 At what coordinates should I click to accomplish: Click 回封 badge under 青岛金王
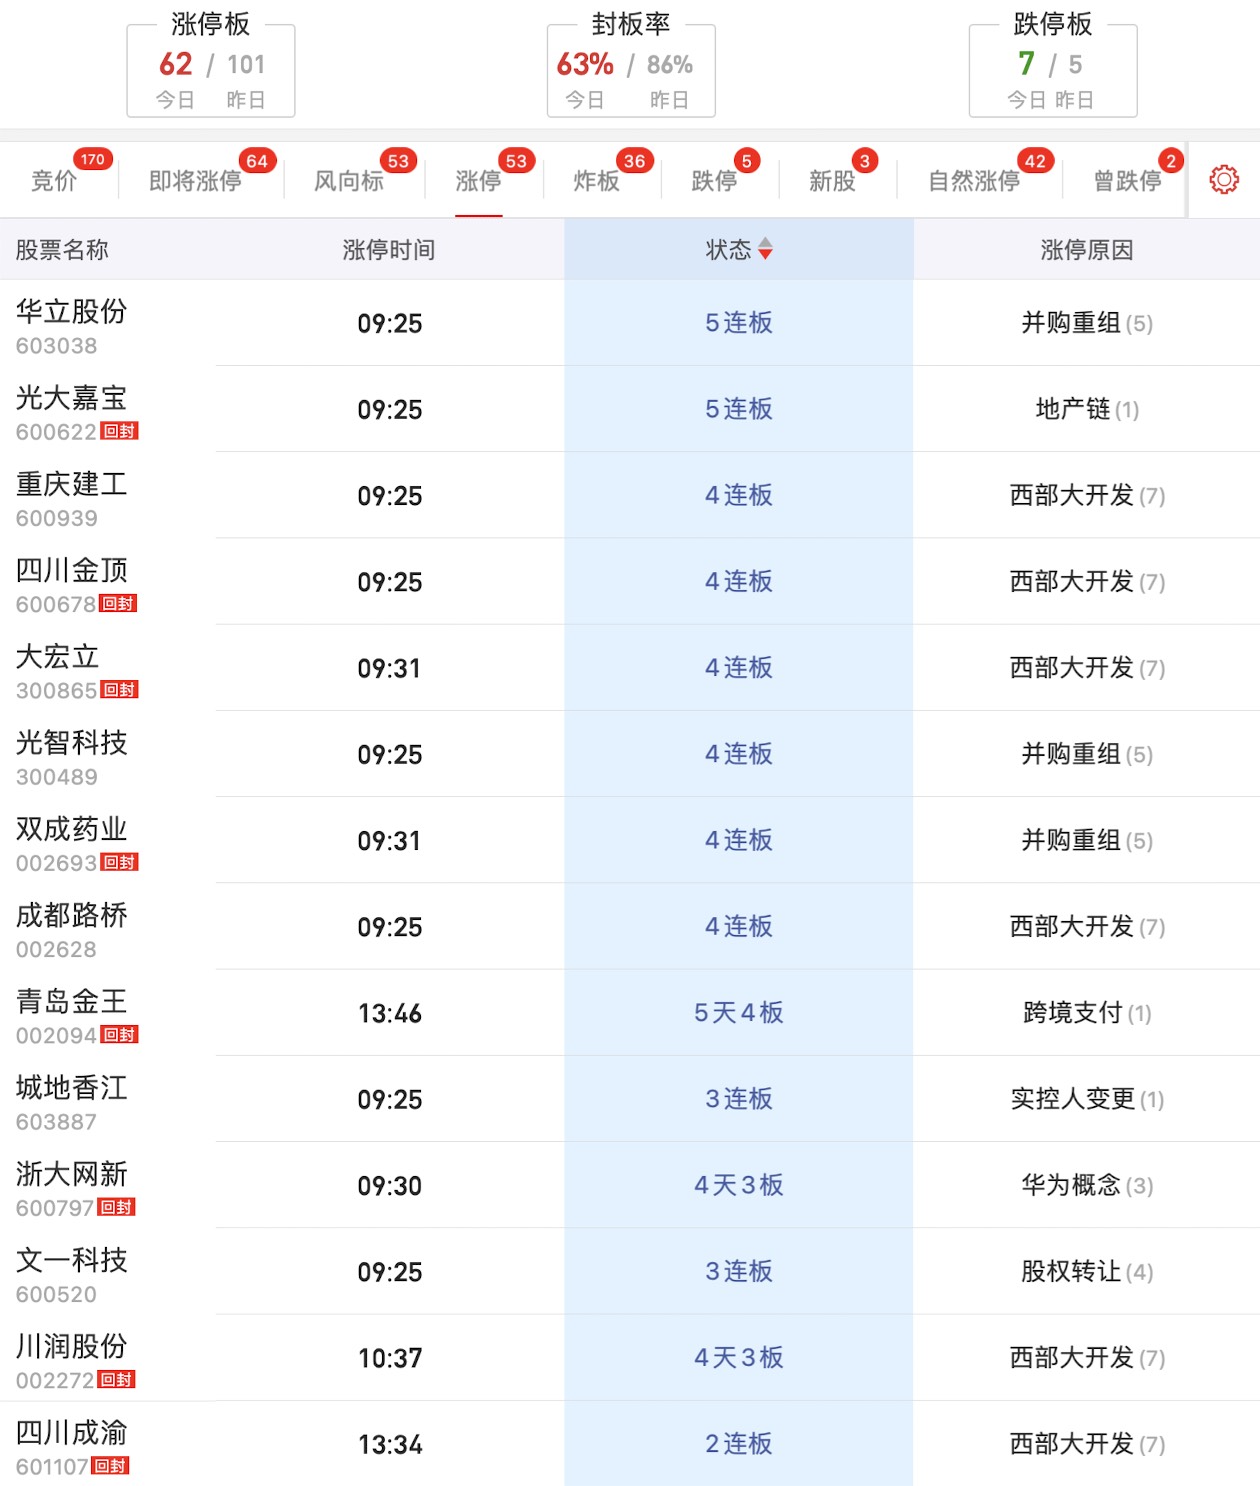click(x=119, y=1035)
